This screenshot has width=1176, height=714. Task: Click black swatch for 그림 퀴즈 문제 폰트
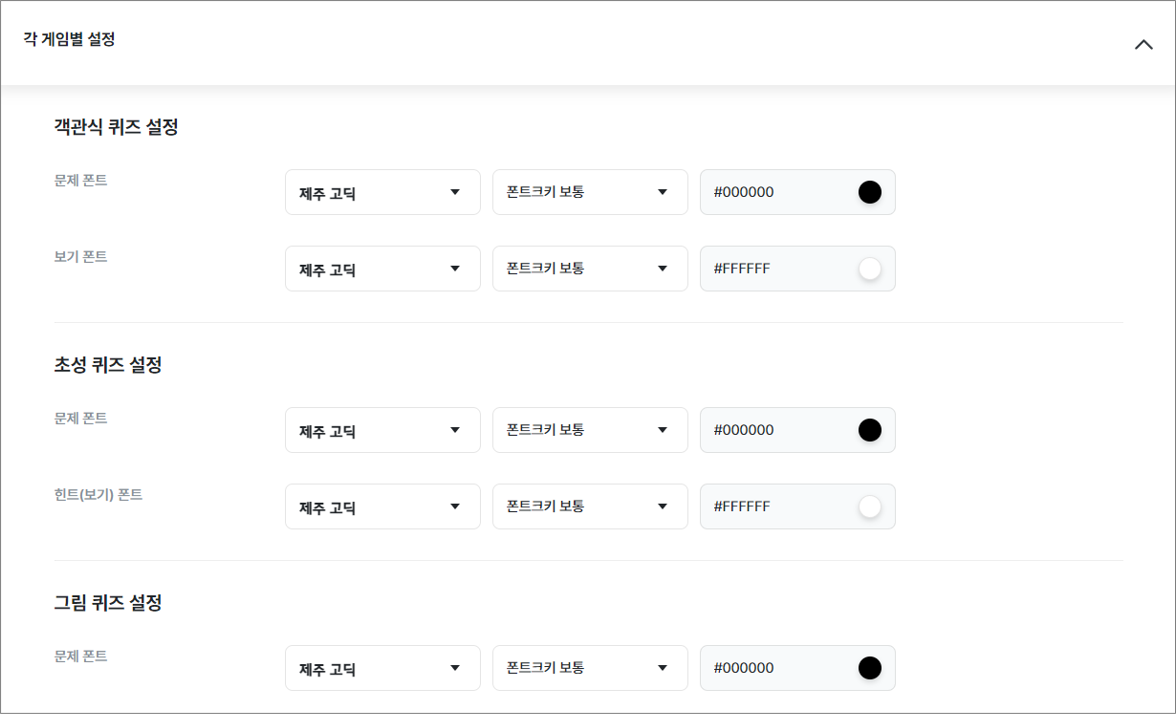tap(870, 668)
